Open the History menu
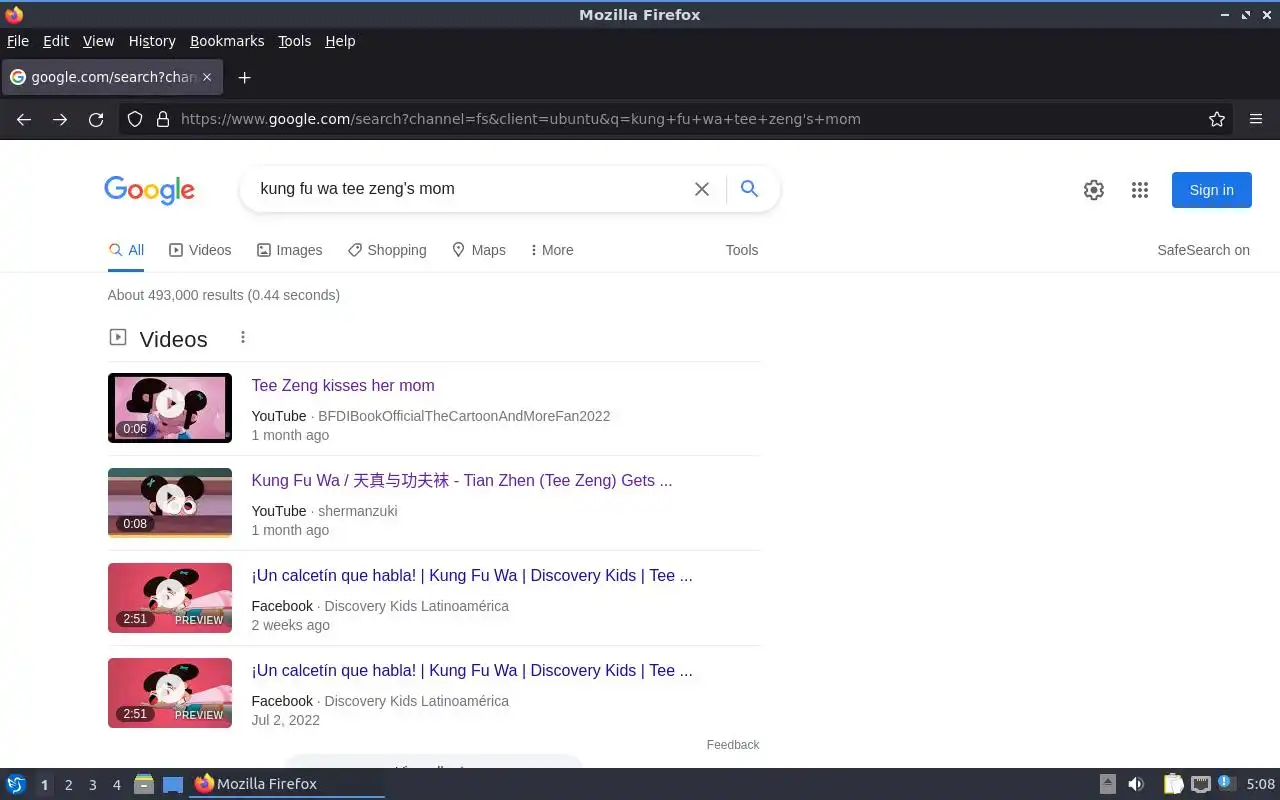Viewport: 1280px width, 800px height. (152, 41)
